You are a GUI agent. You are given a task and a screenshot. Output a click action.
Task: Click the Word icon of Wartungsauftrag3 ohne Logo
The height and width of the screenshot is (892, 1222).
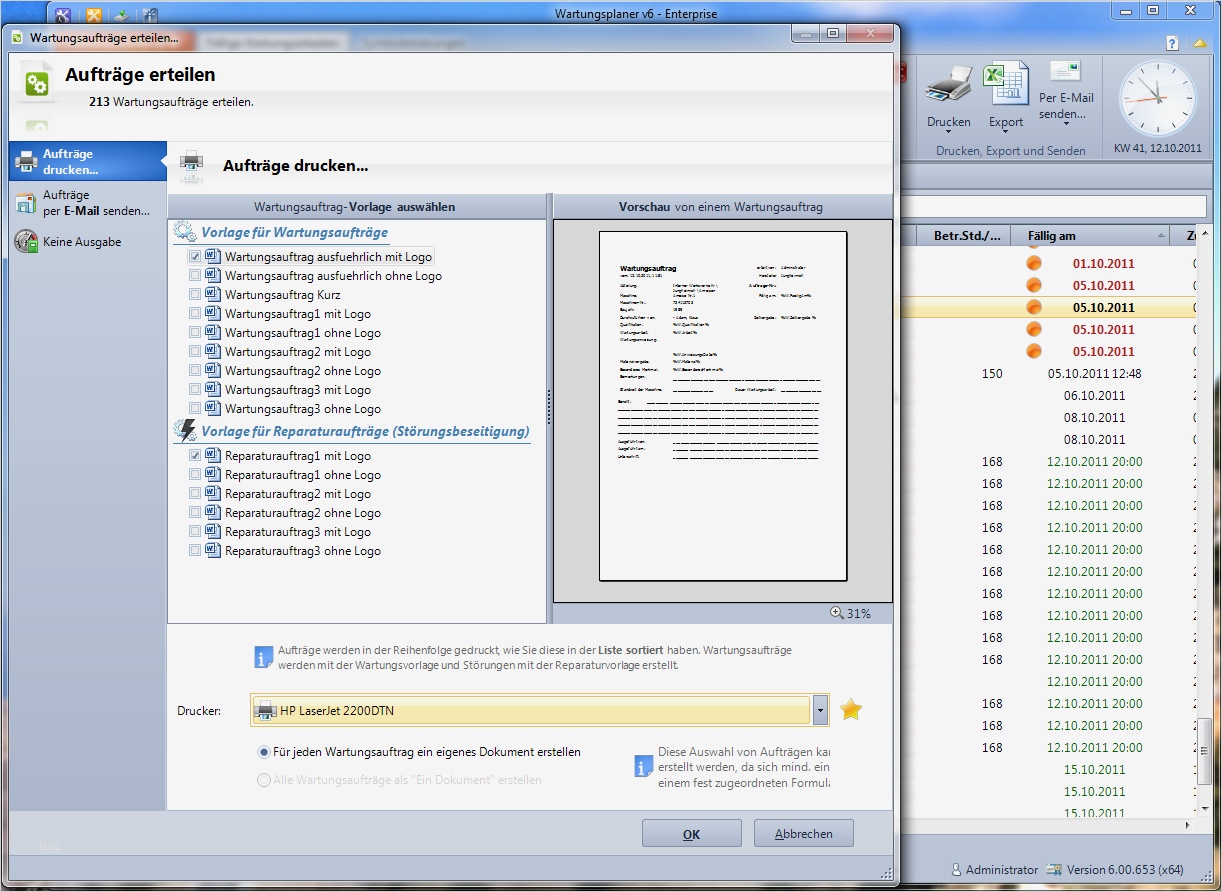pos(212,408)
